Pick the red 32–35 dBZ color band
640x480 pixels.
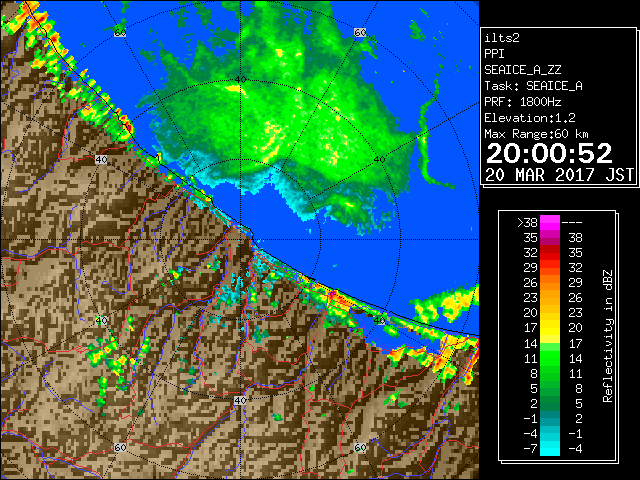550,253
